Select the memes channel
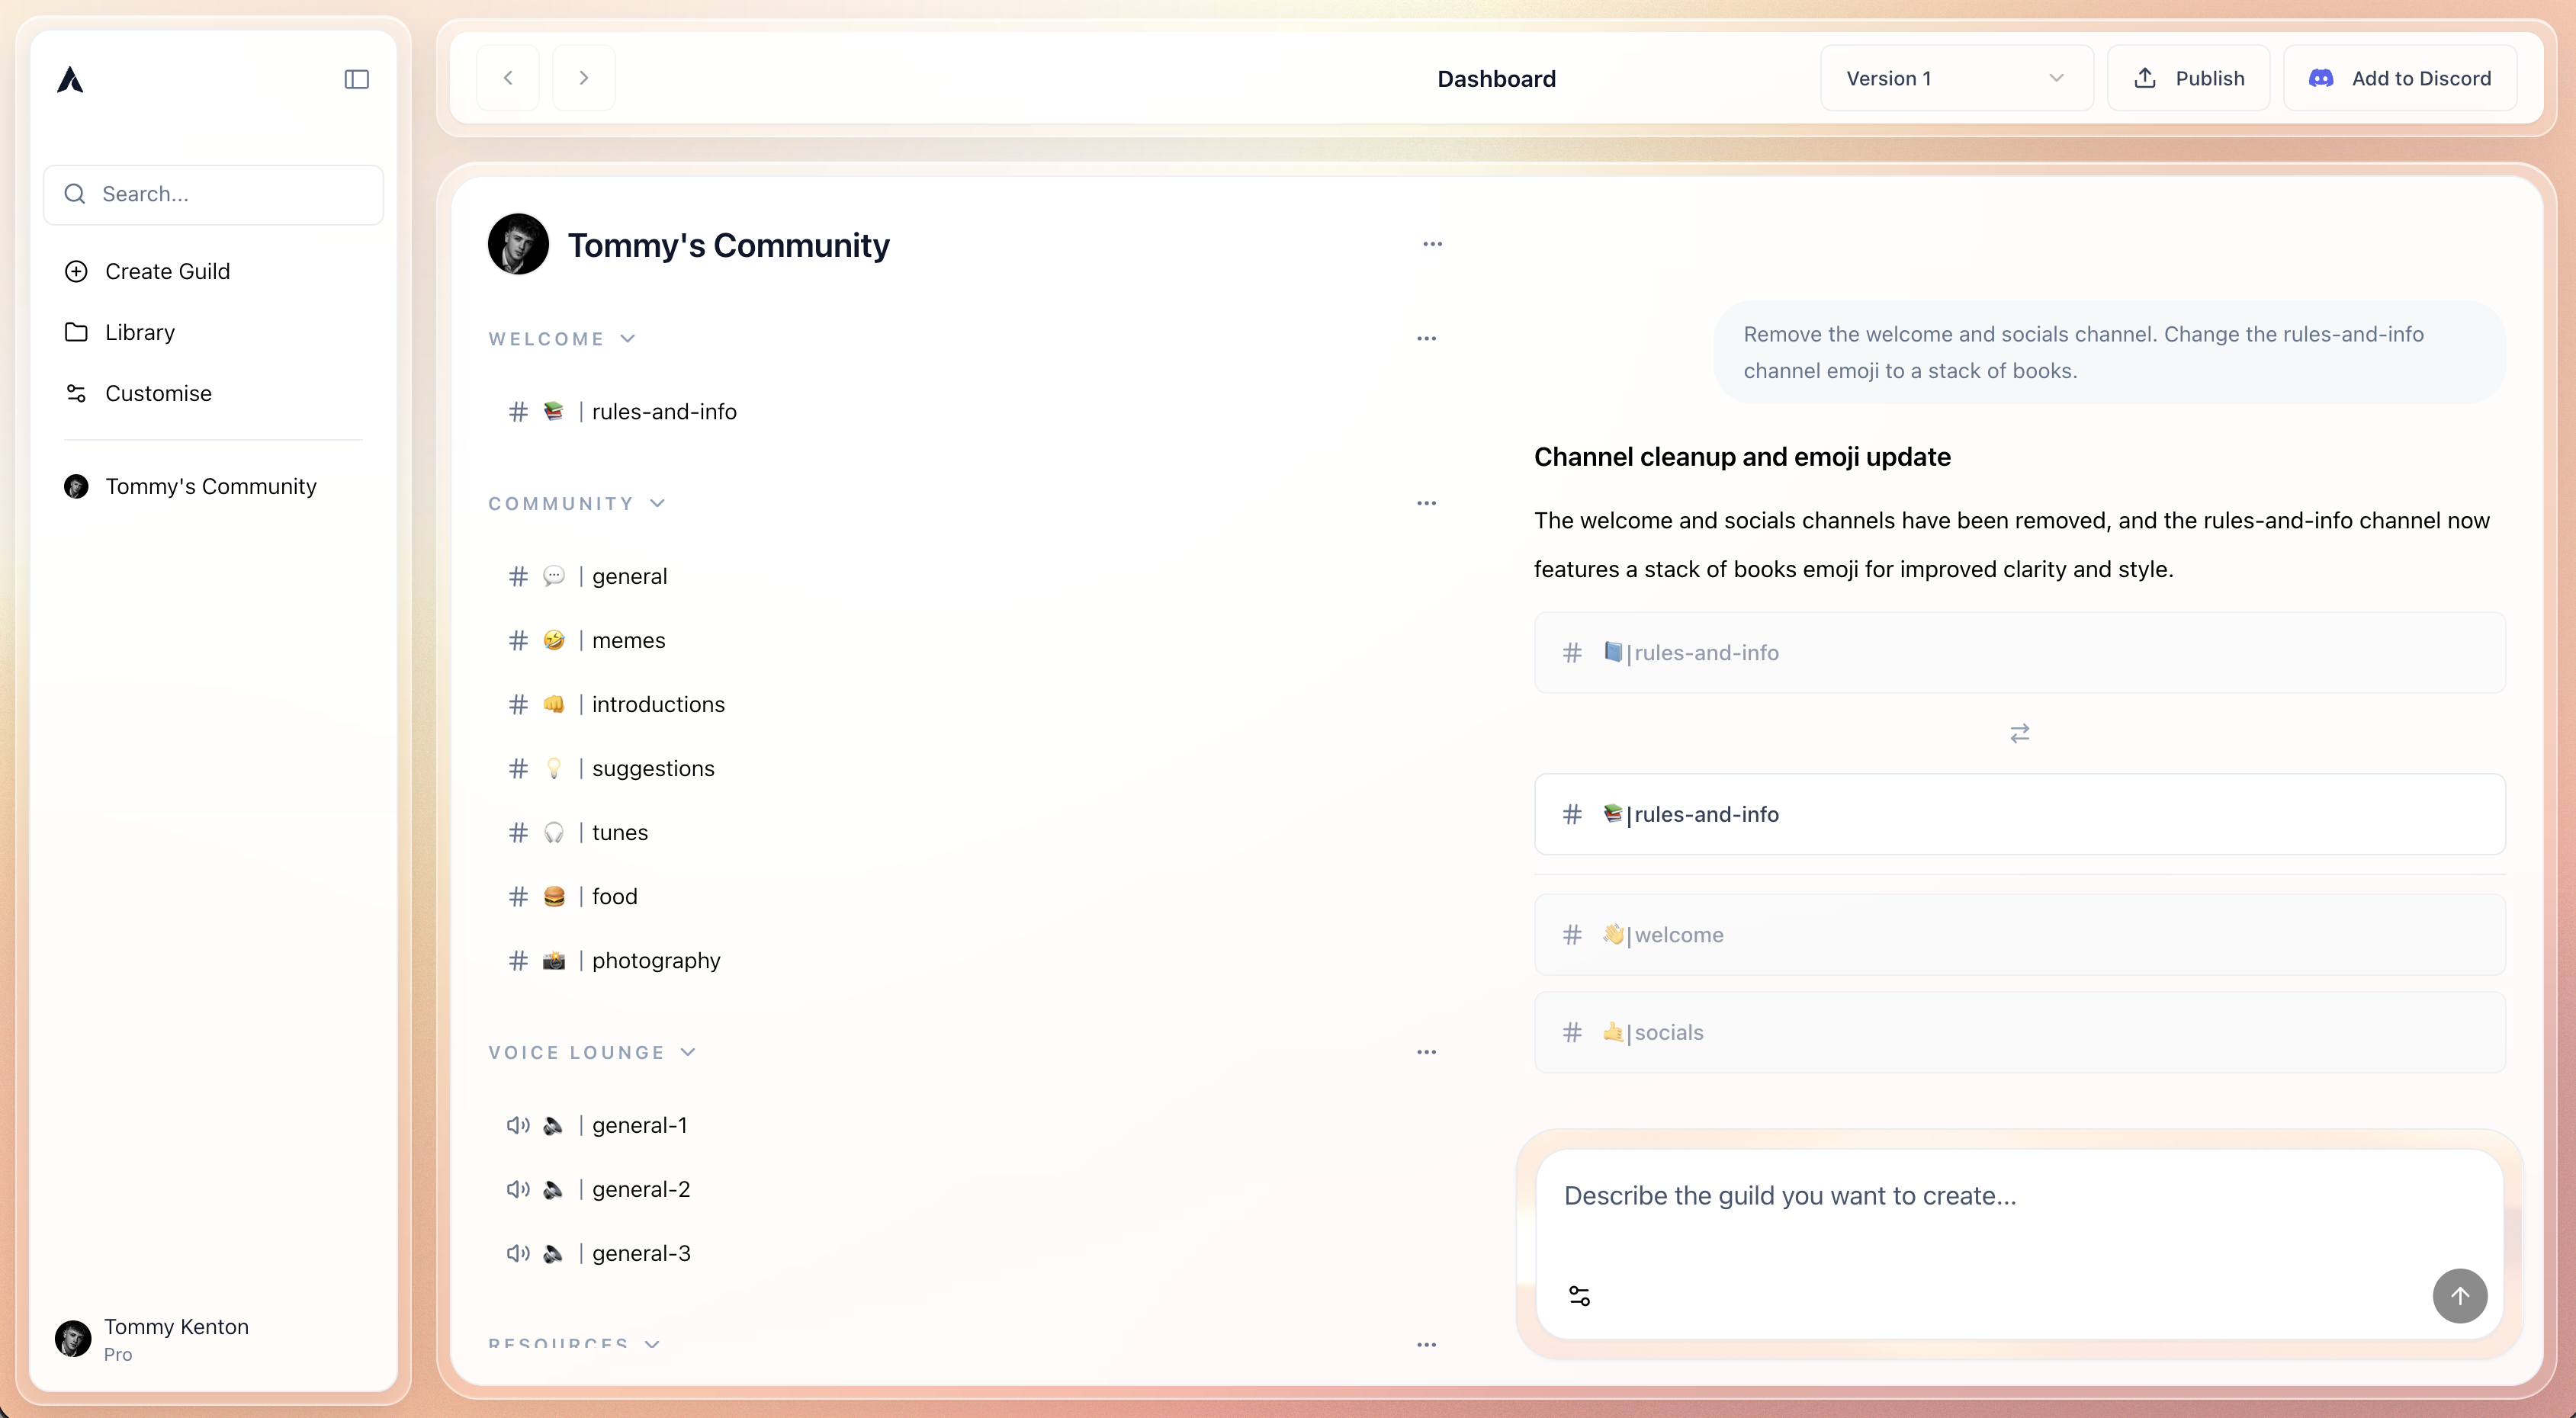This screenshot has width=2576, height=1418. [x=628, y=640]
